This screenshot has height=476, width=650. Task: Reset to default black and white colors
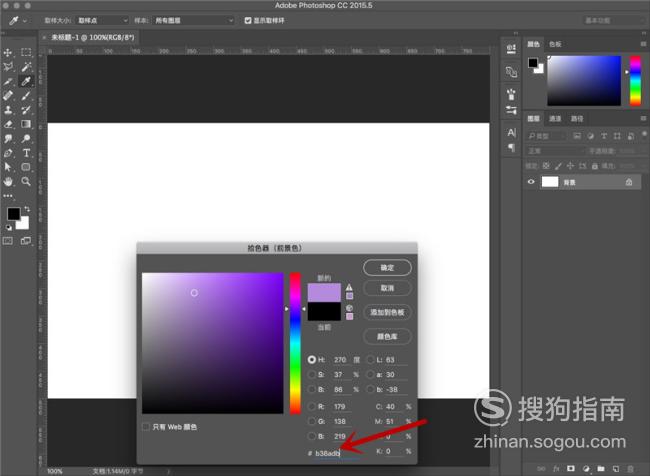click(x=9, y=227)
